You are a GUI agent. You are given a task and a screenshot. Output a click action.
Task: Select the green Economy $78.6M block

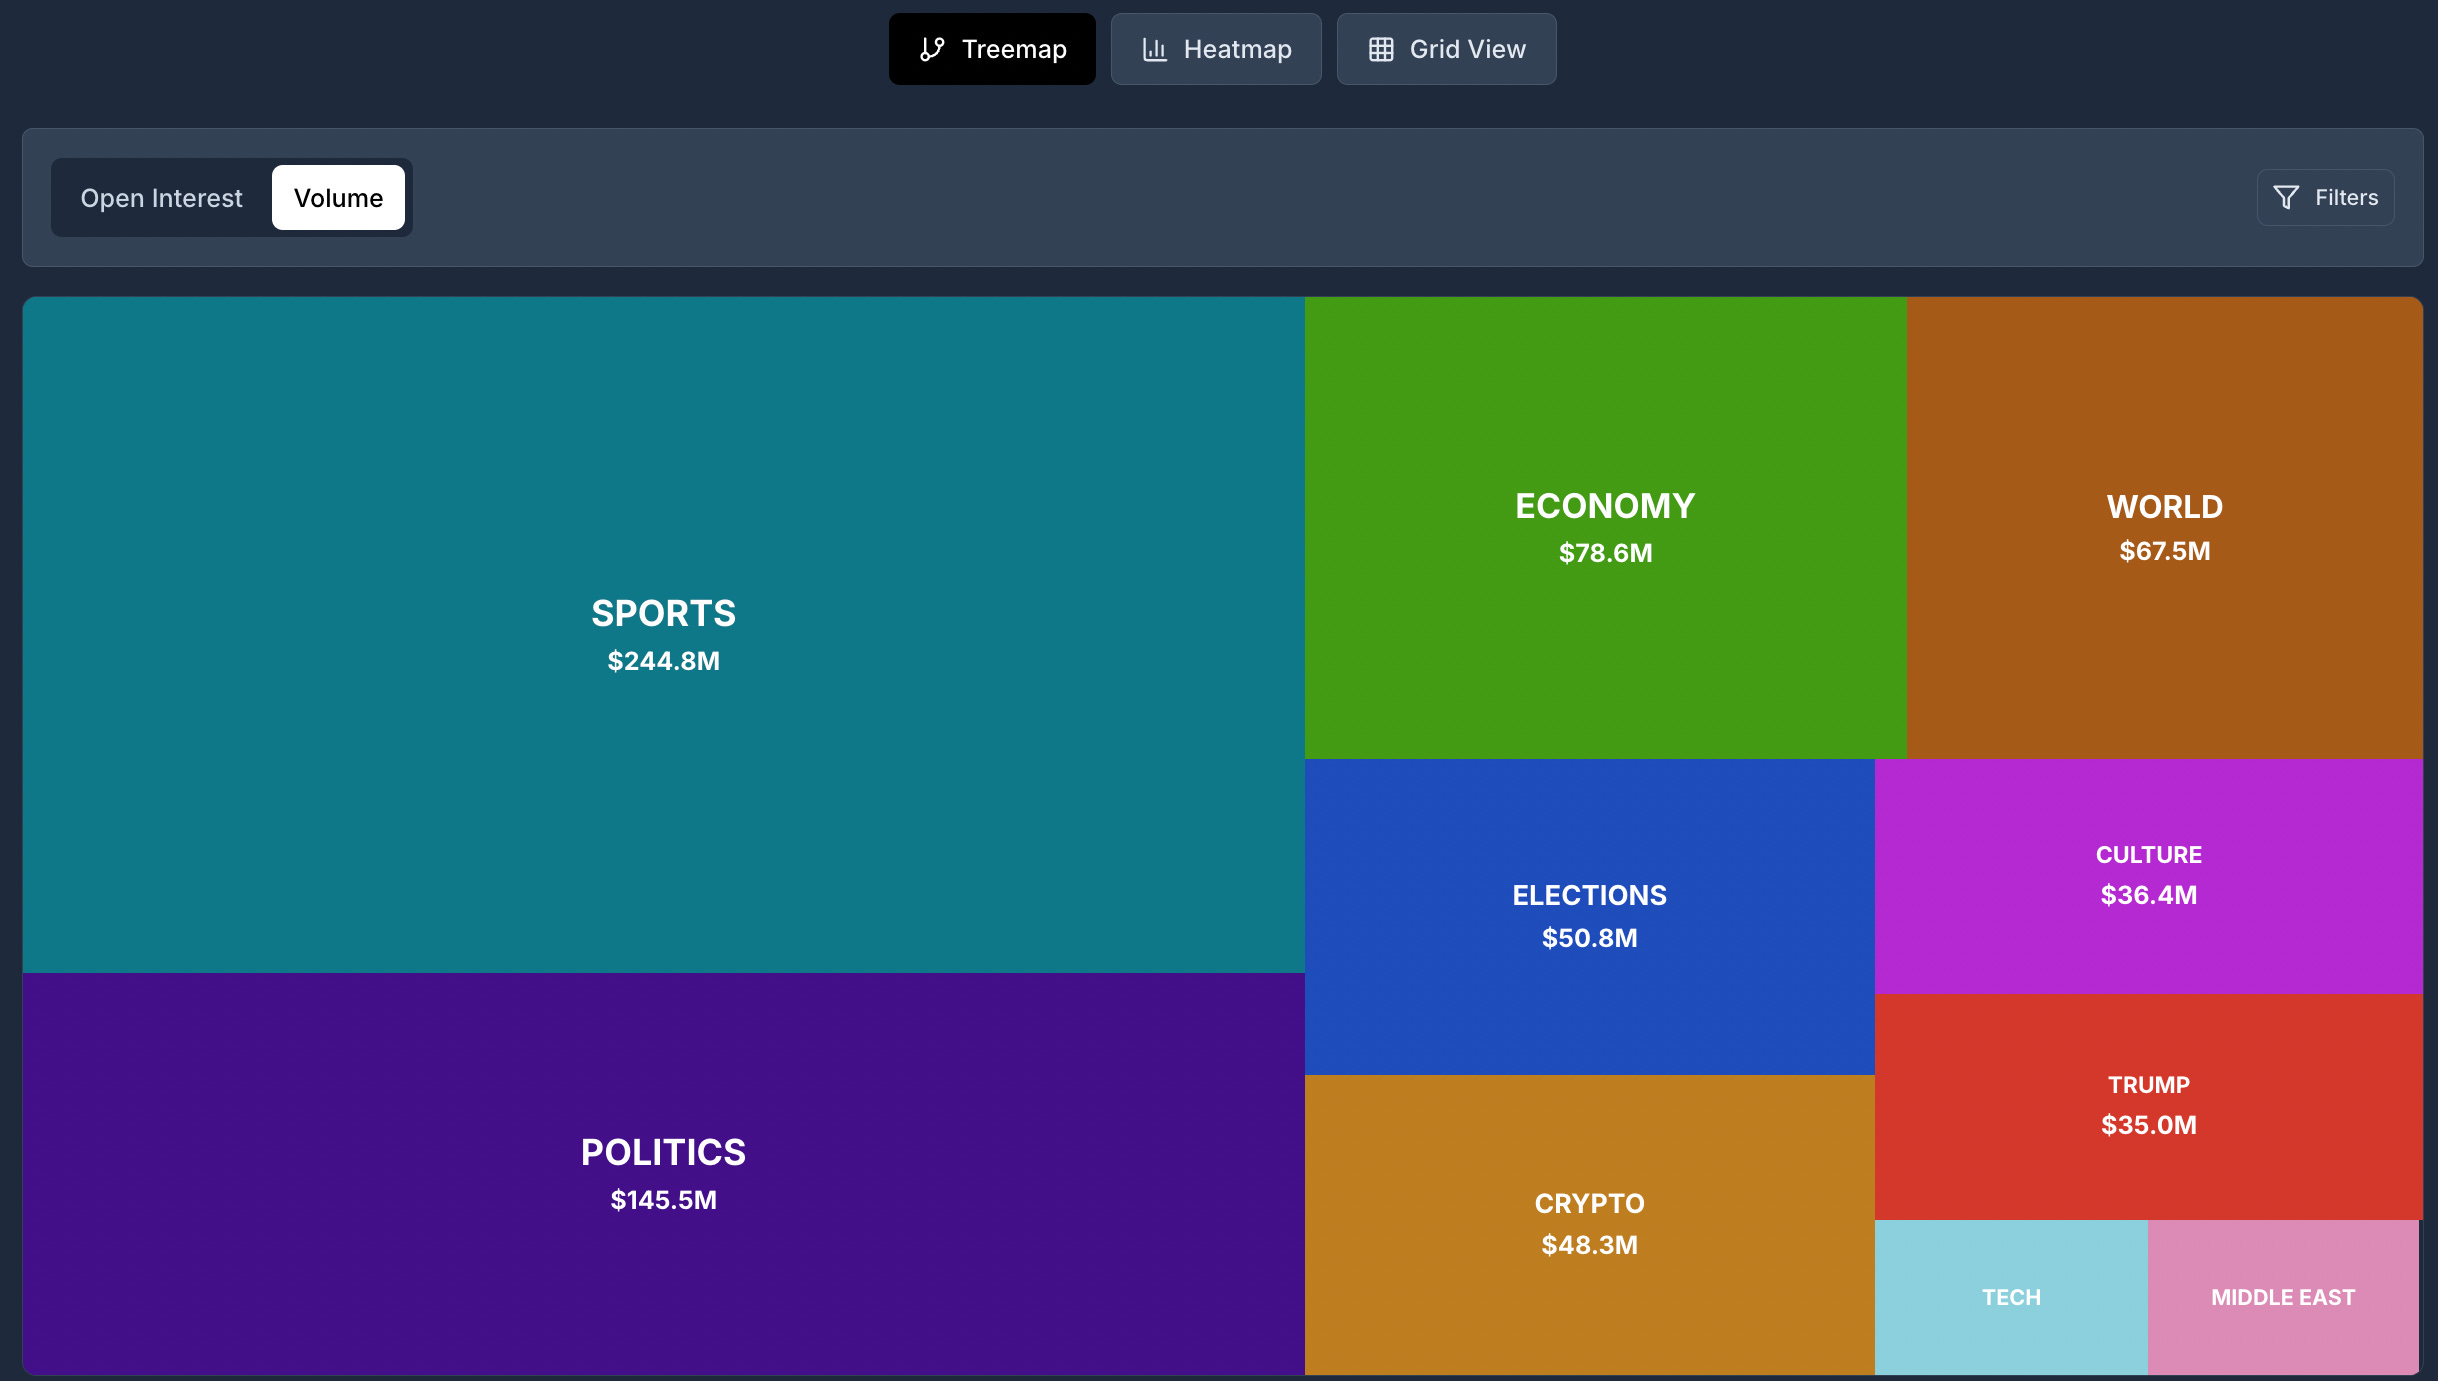tap(1605, 527)
